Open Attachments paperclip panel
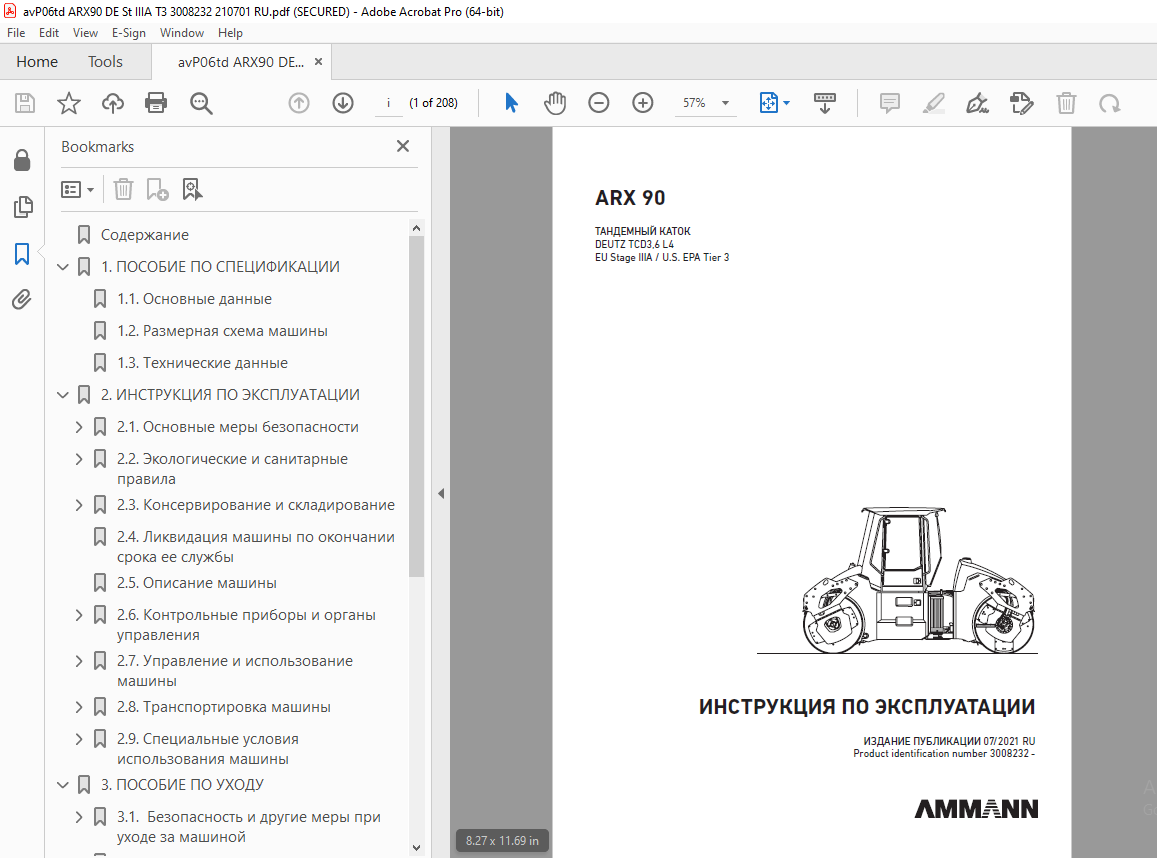The height and width of the screenshot is (858, 1157). 21,300
